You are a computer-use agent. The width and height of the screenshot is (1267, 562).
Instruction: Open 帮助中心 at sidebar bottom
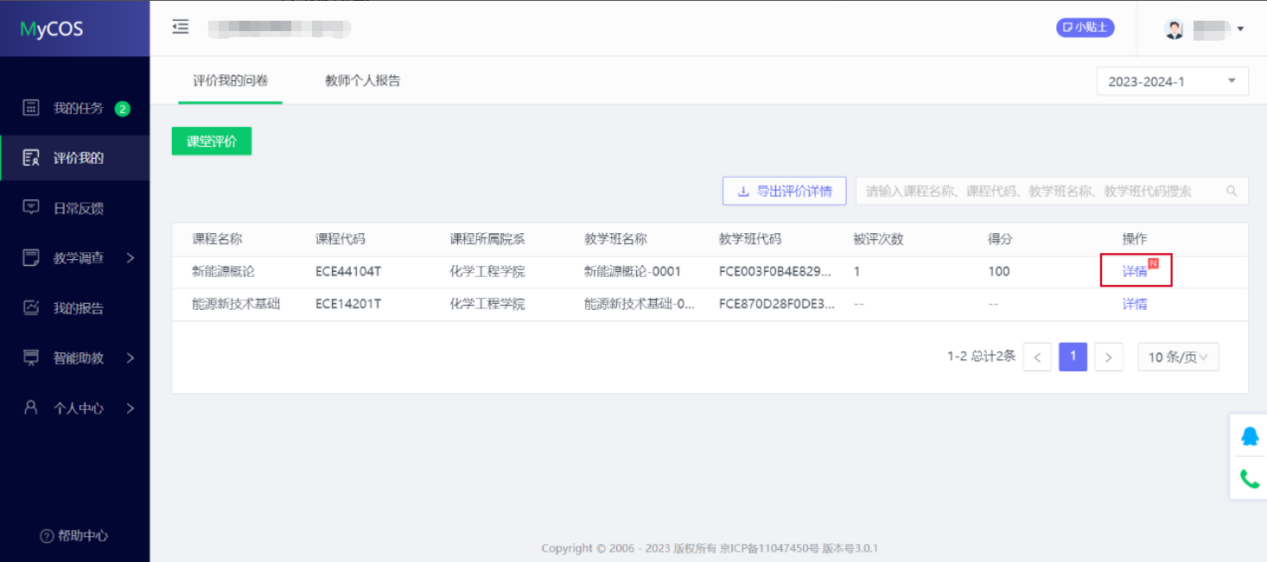pos(75,536)
